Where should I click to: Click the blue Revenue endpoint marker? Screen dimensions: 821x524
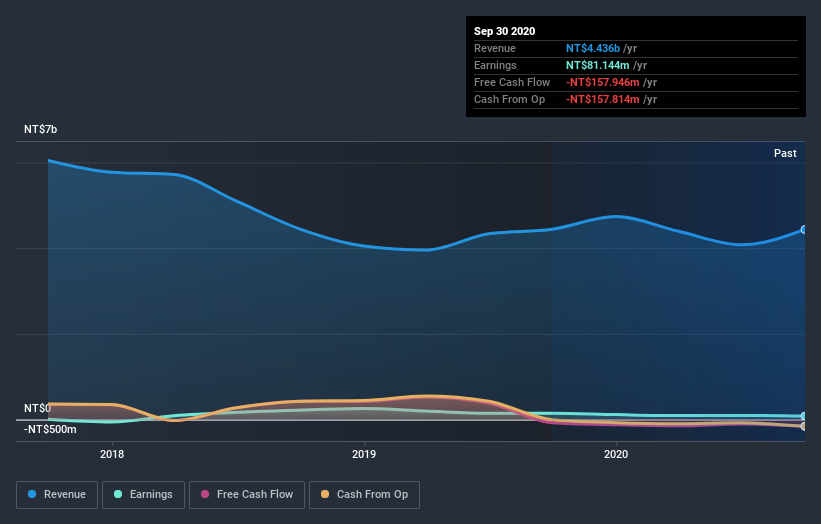[x=804, y=229]
